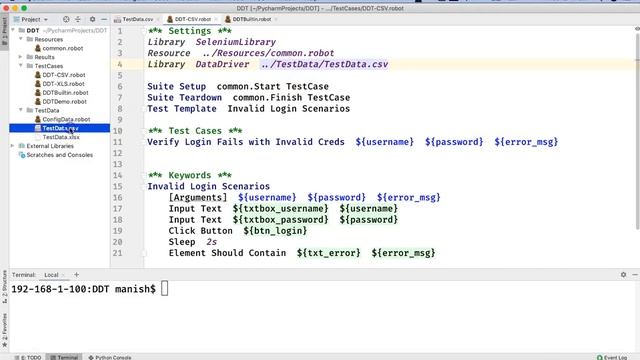
Task: Click 'SeleniumLibrary' on line 2
Action: [236, 42]
